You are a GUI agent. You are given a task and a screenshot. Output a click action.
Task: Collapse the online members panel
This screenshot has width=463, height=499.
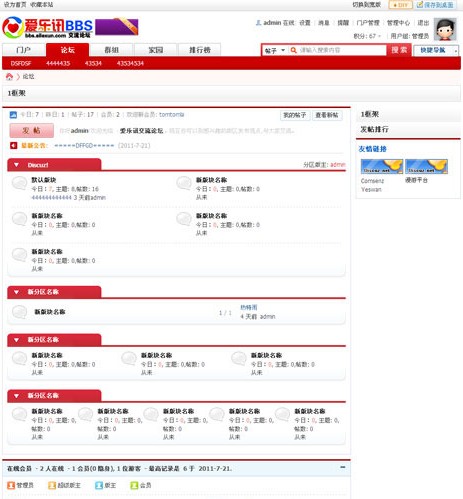tap(342, 467)
